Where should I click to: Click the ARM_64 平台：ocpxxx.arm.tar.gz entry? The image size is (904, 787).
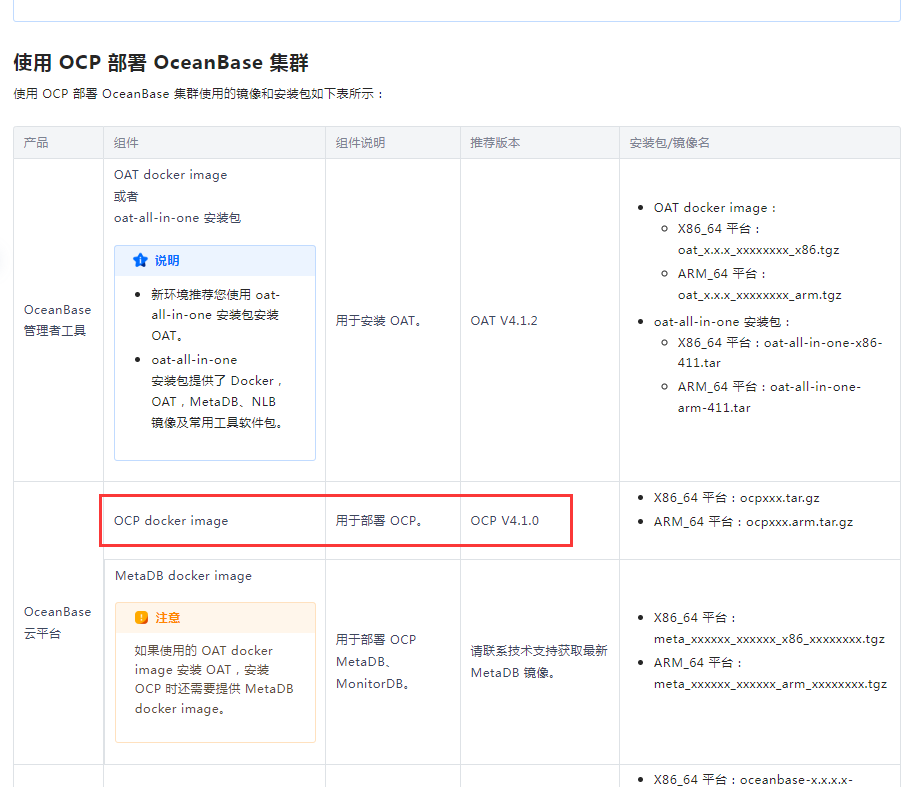(x=753, y=522)
